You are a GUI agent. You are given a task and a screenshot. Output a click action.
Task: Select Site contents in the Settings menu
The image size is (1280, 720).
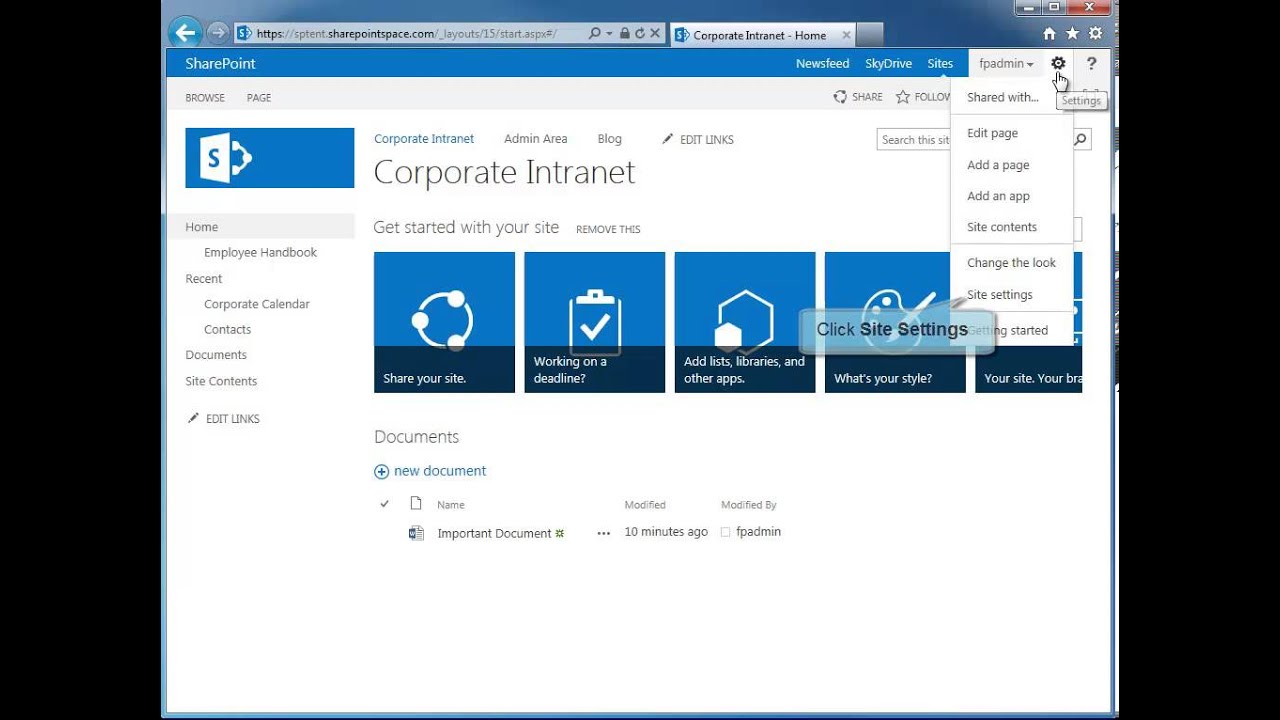pos(1002,227)
